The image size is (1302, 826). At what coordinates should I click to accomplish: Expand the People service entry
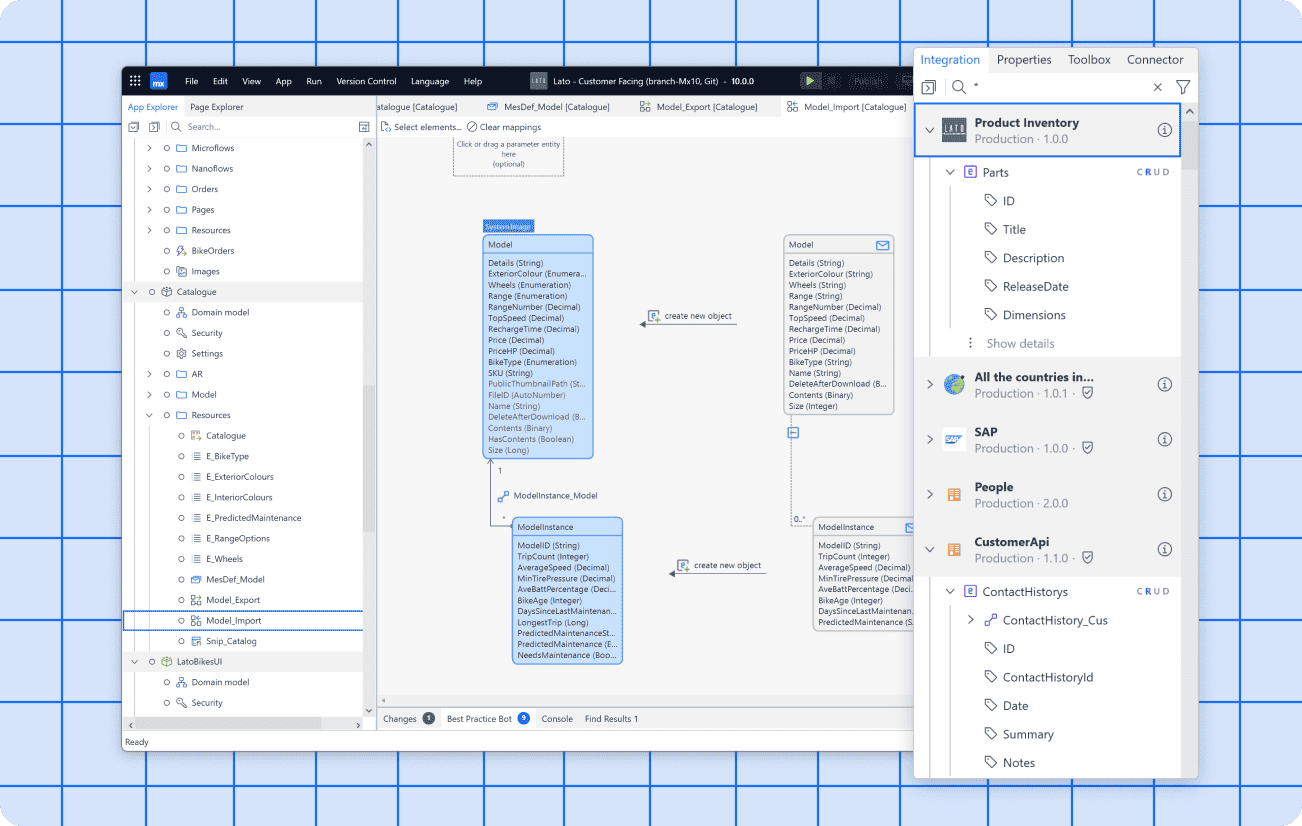(x=930, y=494)
